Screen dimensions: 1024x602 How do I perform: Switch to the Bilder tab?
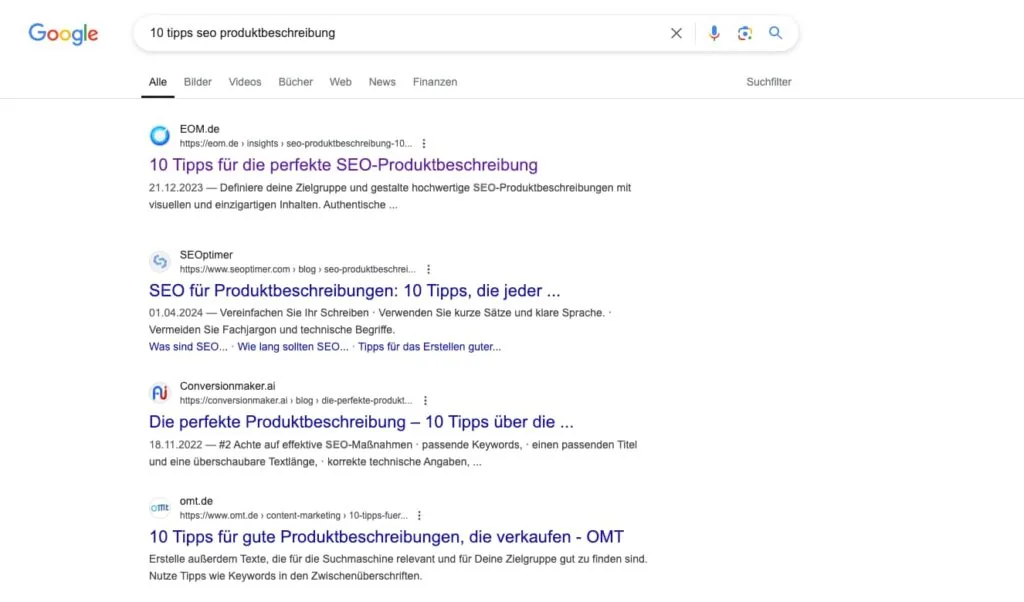[x=198, y=82]
